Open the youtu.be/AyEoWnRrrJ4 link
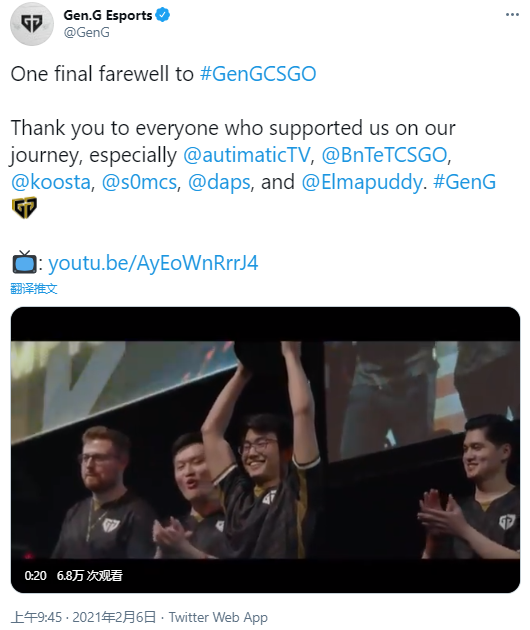Image resolution: width=530 pixels, height=630 pixels. pos(153,263)
